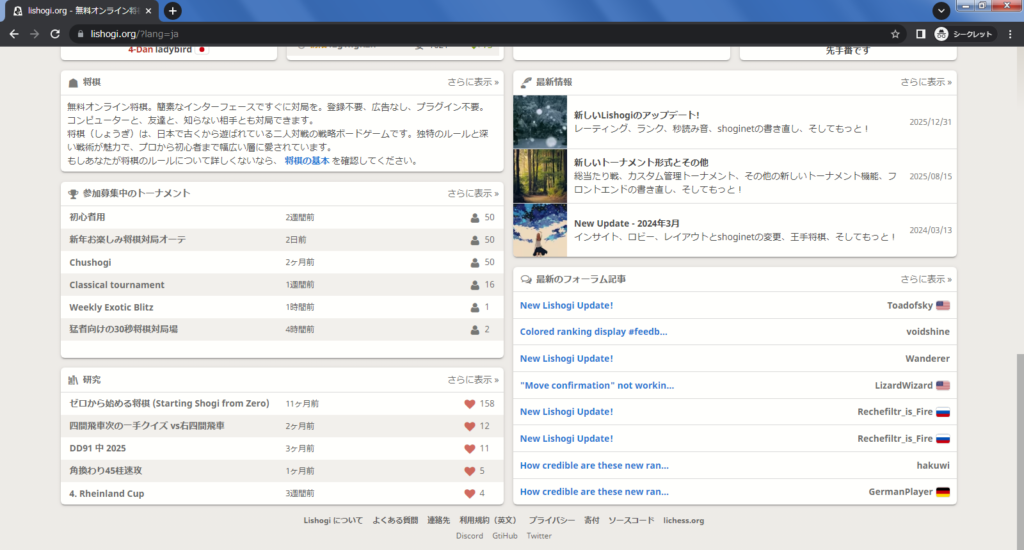Image resolution: width=1024 pixels, height=550 pixels.
Task: Show more studies via さらに表示
Action: click(x=473, y=380)
